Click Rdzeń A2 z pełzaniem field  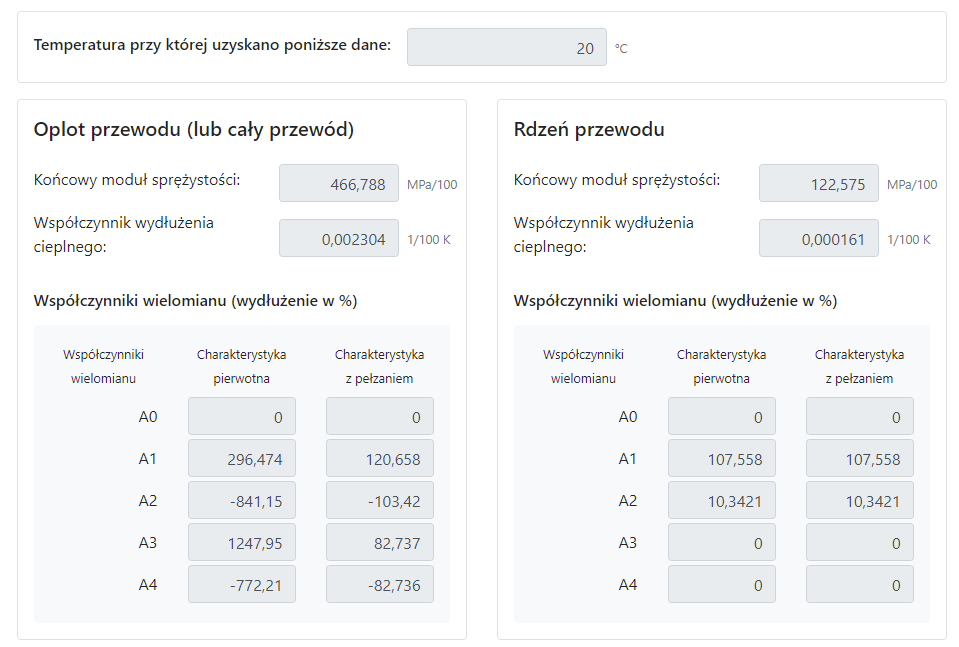860,500
